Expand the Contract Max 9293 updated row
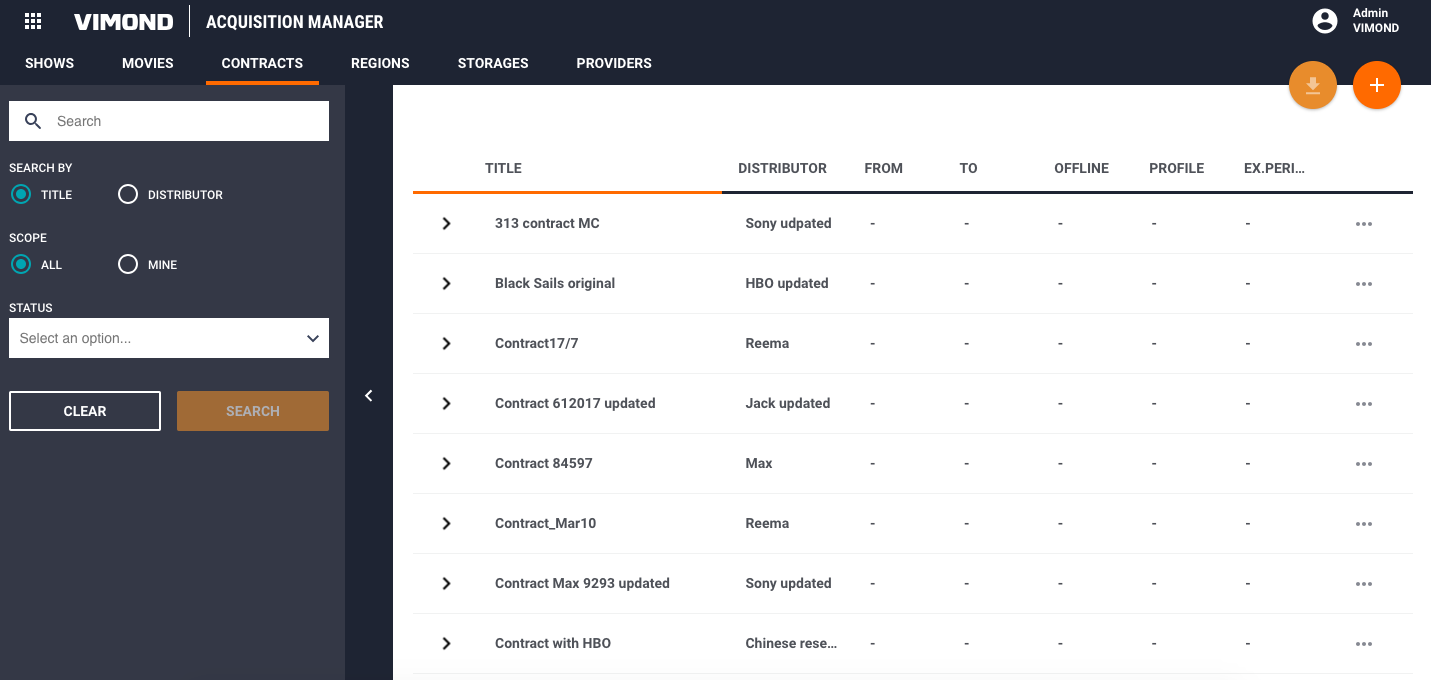 tap(447, 583)
